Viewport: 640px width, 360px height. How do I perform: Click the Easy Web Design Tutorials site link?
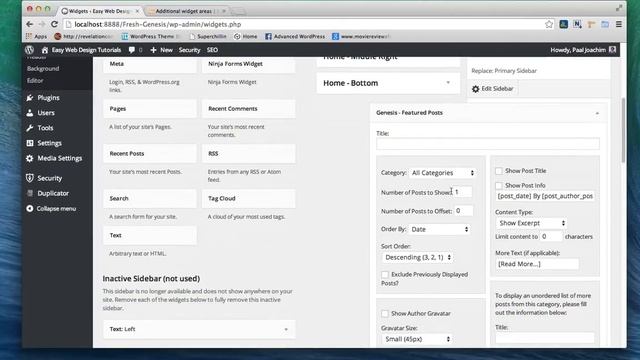86,50
